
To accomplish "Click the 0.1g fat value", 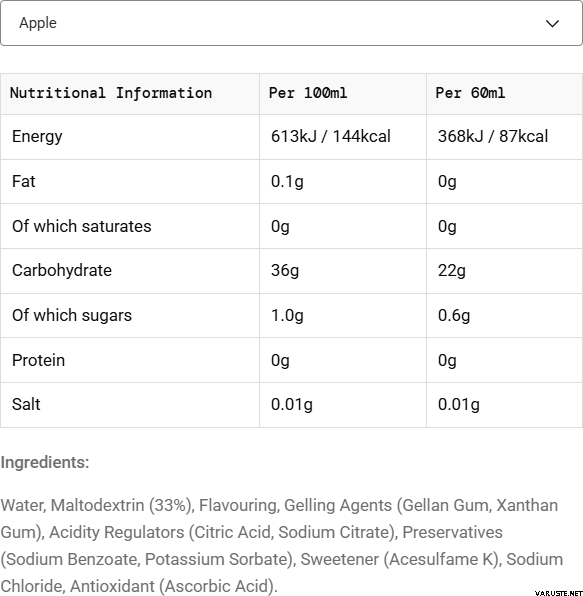I will pos(287,182).
